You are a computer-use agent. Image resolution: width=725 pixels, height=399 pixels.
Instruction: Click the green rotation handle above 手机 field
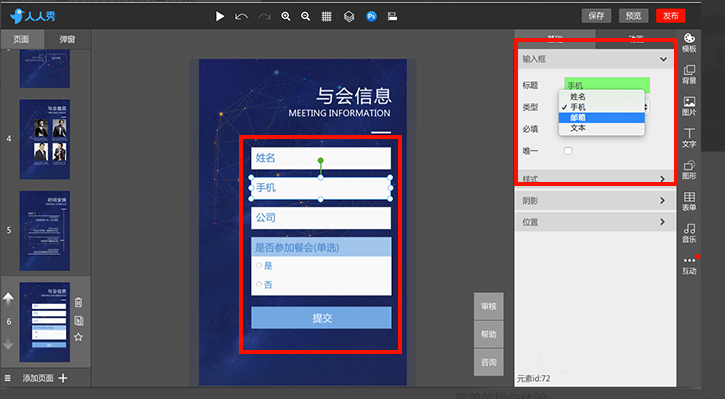[x=320, y=160]
